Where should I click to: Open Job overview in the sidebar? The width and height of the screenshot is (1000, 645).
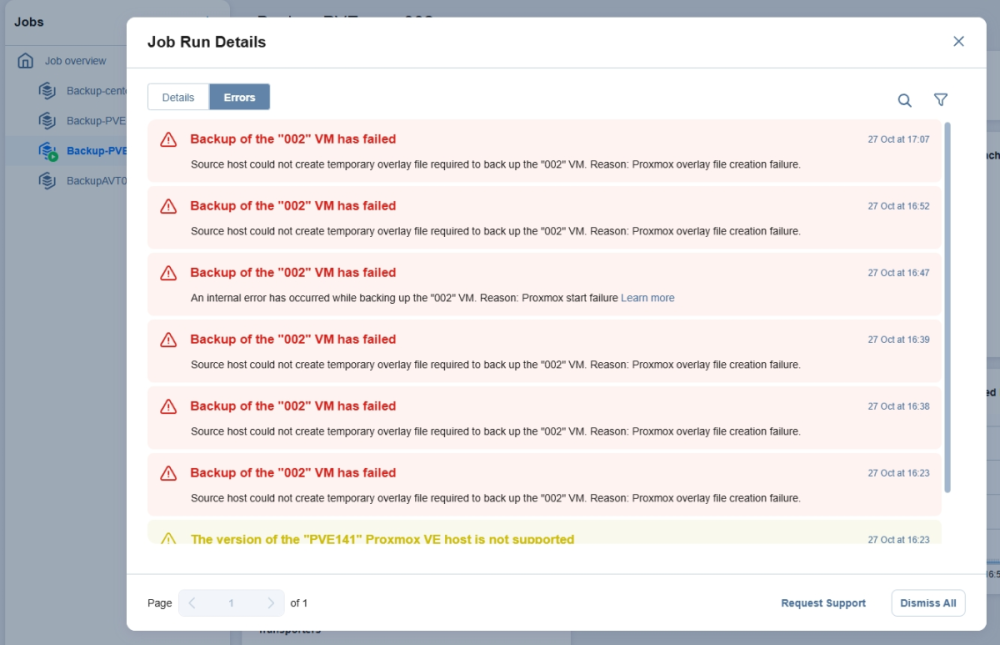coord(75,61)
